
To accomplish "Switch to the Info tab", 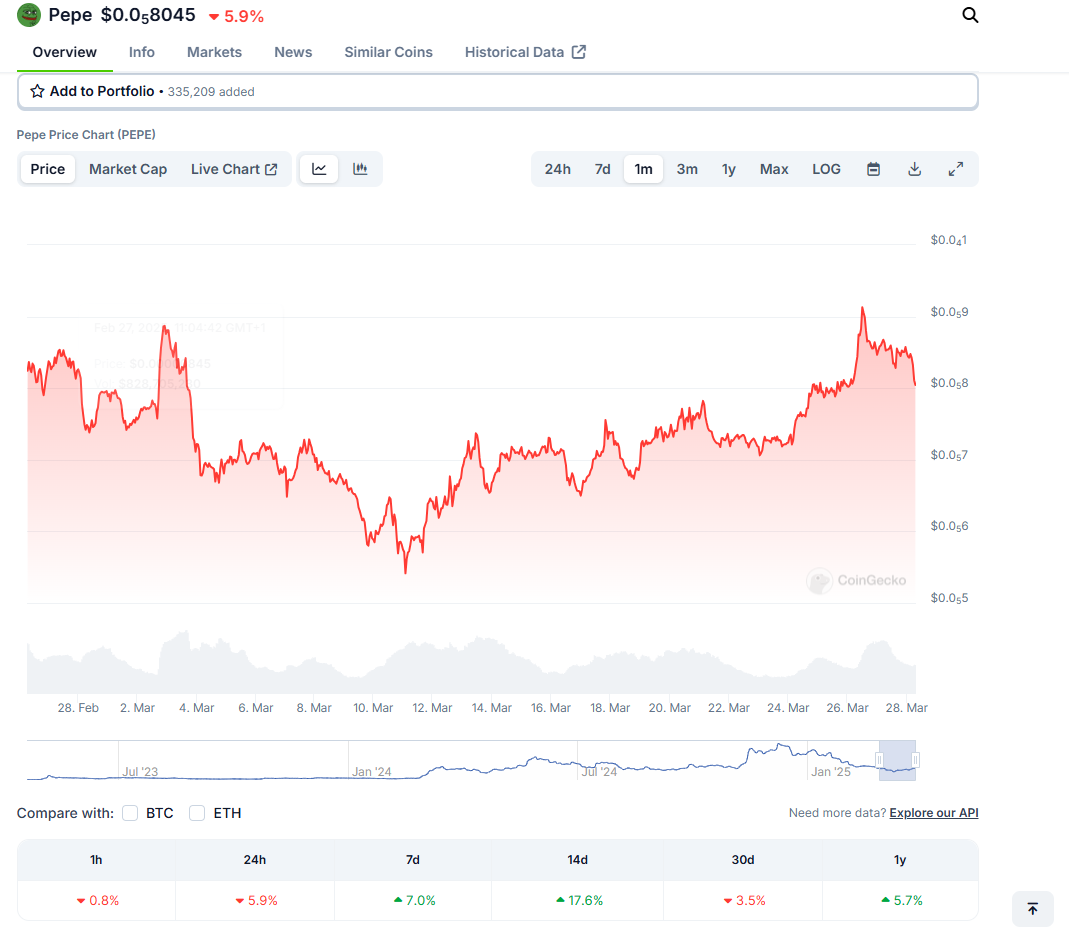I will [x=142, y=52].
